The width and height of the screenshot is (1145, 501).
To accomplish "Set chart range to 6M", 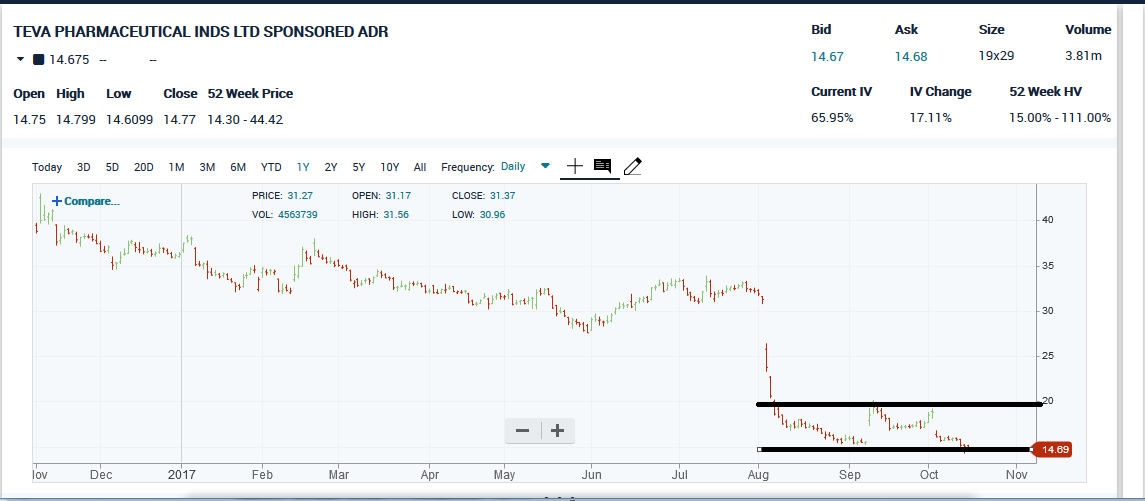I will [238, 167].
